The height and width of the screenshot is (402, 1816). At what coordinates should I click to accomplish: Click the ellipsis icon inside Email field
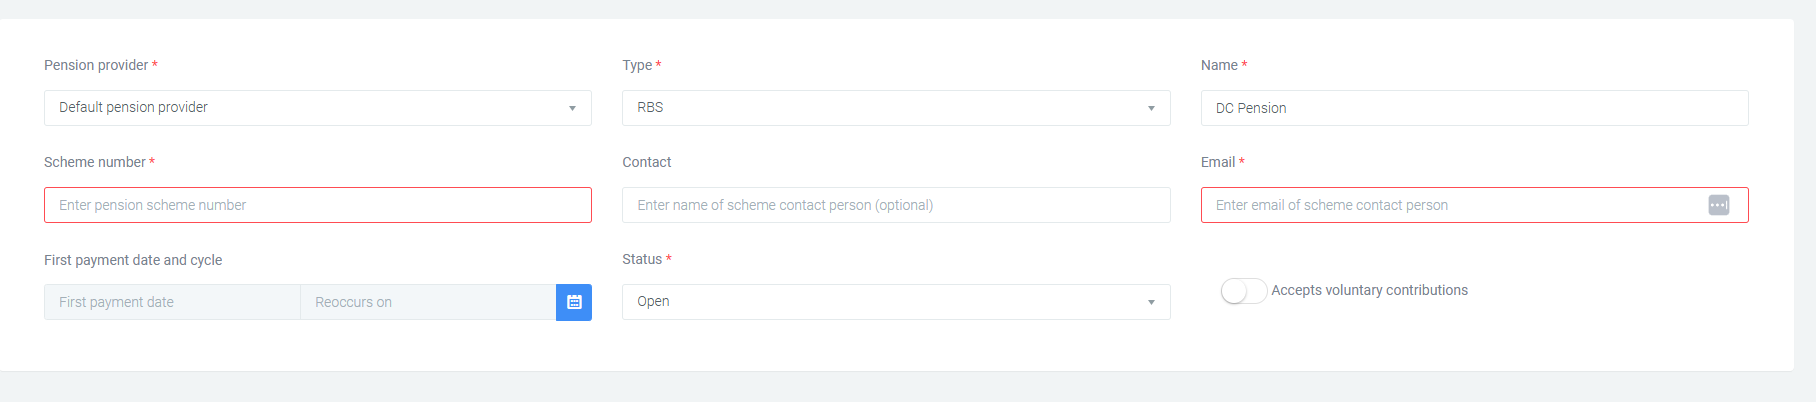coord(1718,205)
